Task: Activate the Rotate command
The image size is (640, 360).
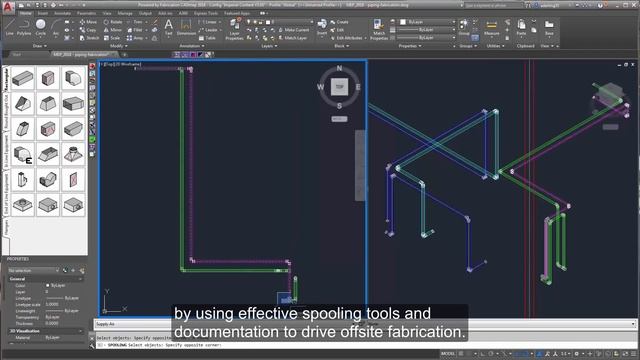Action: click(113, 22)
